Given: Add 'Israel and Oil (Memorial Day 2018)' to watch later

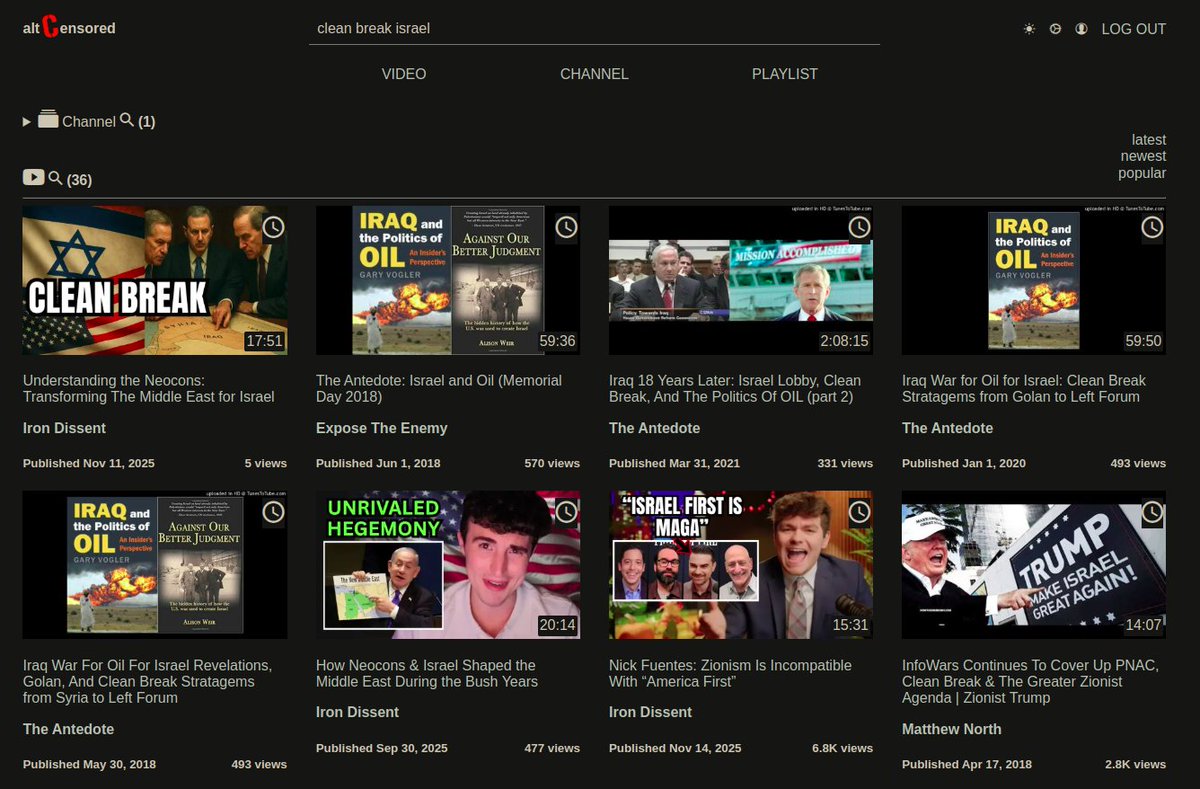Looking at the screenshot, I should coord(566,227).
